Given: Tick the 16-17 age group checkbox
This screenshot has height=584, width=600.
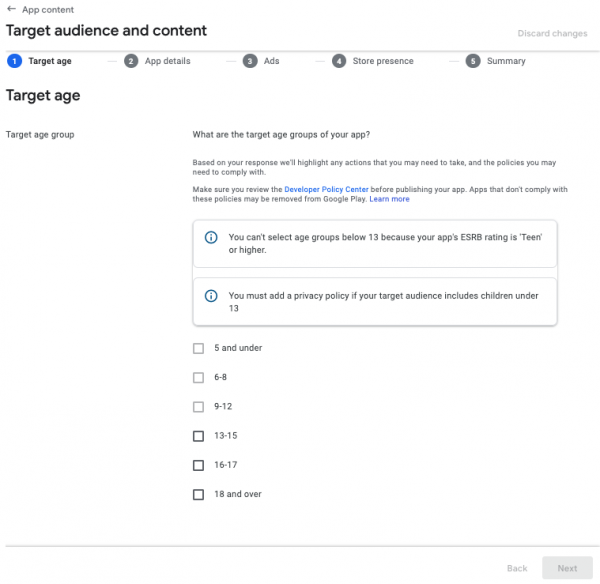Looking at the screenshot, I should pos(198,465).
